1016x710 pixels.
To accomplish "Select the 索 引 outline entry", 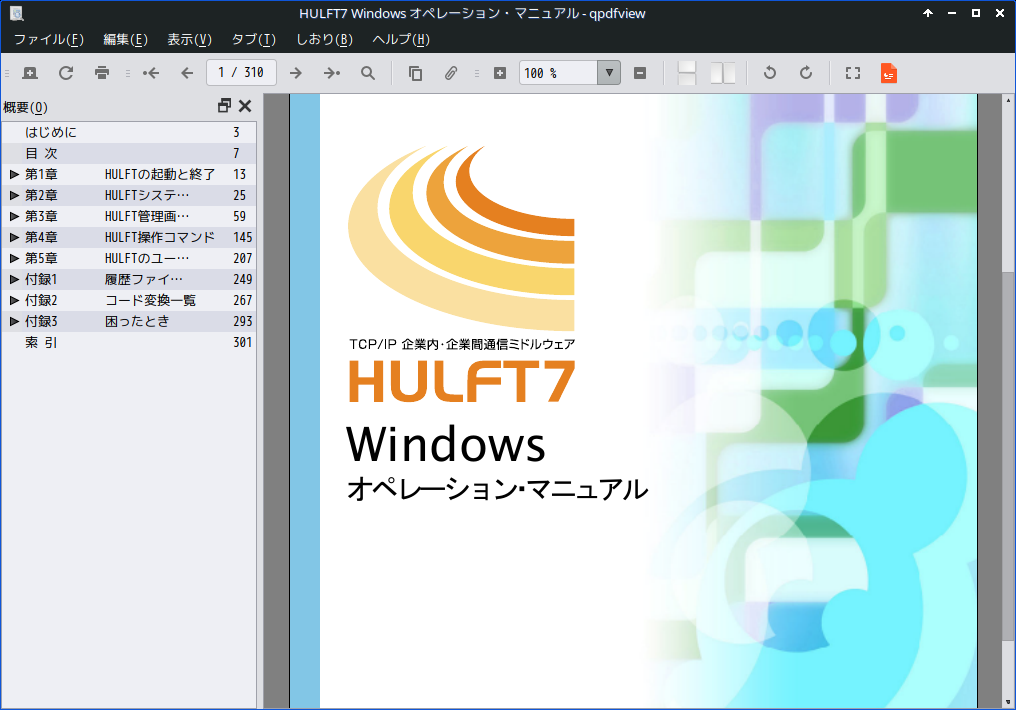I will coord(129,342).
